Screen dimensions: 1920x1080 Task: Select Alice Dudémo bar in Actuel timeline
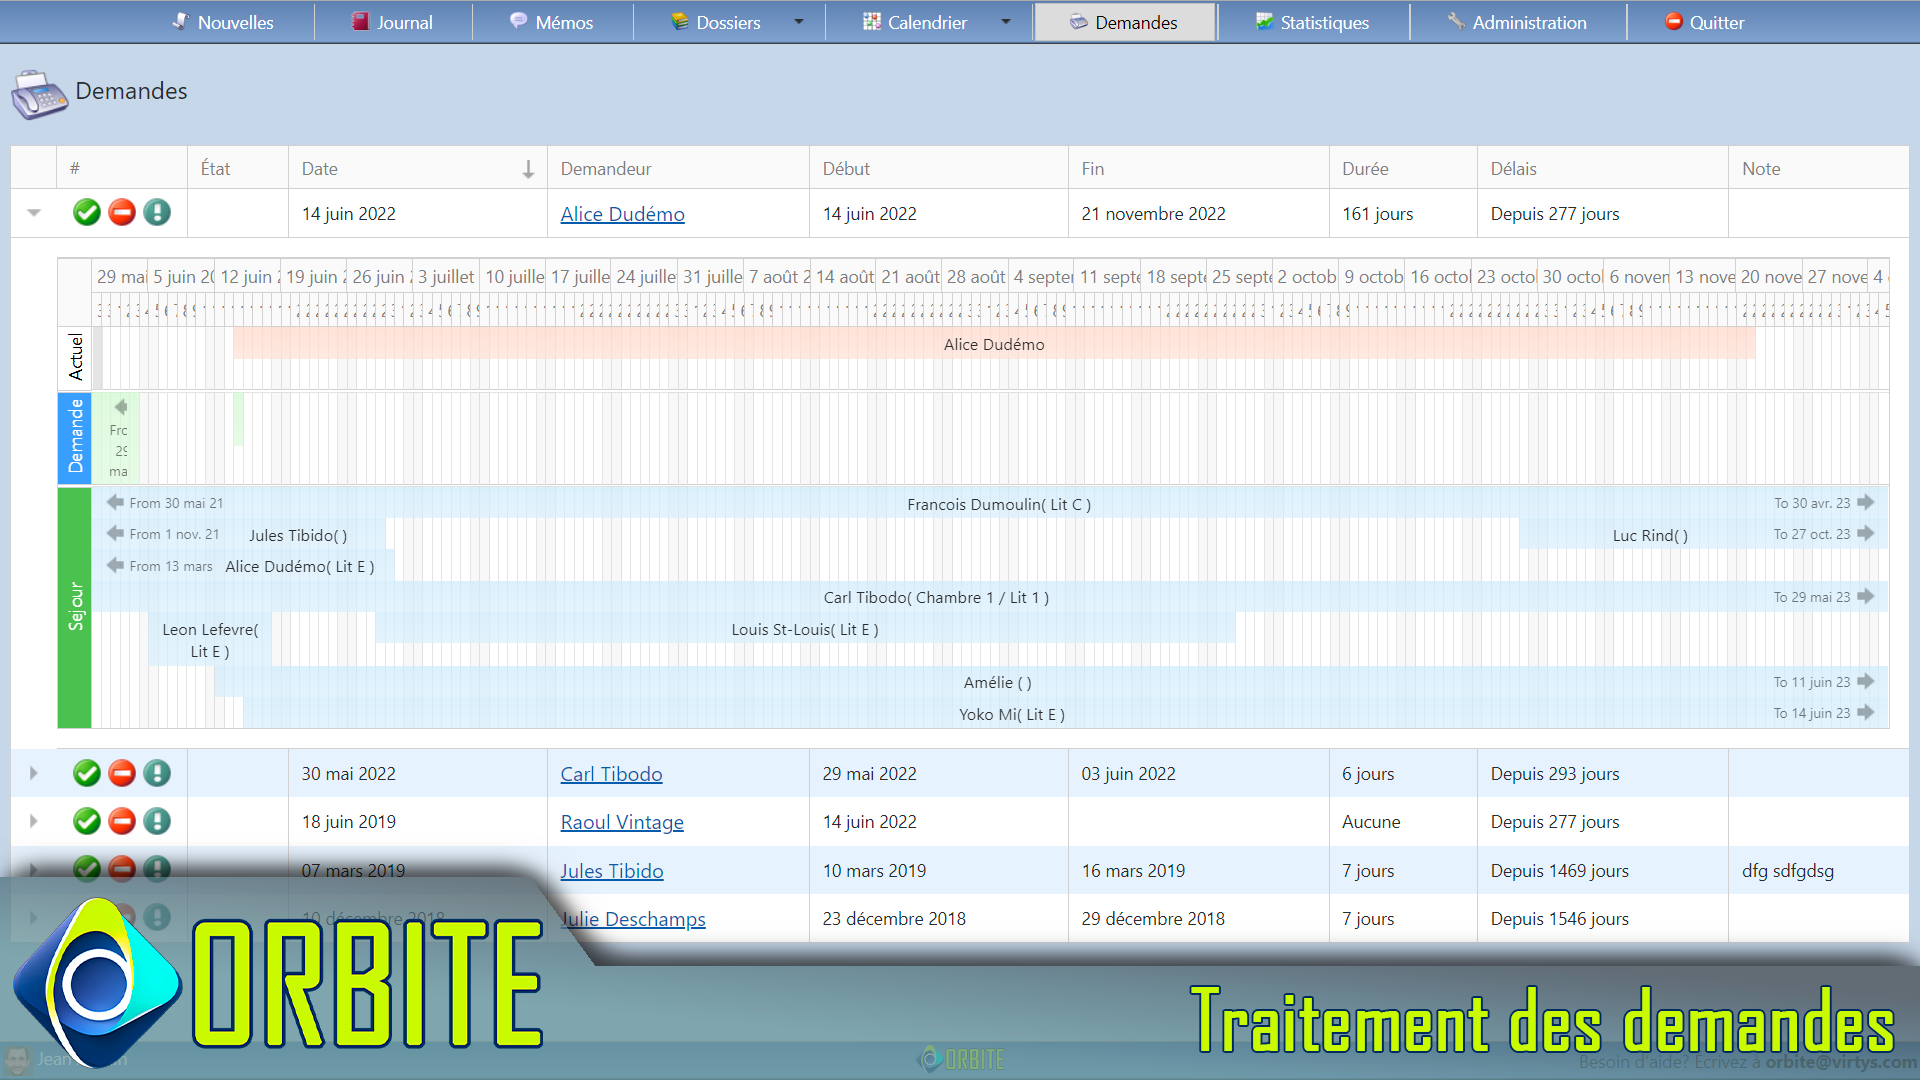point(994,344)
